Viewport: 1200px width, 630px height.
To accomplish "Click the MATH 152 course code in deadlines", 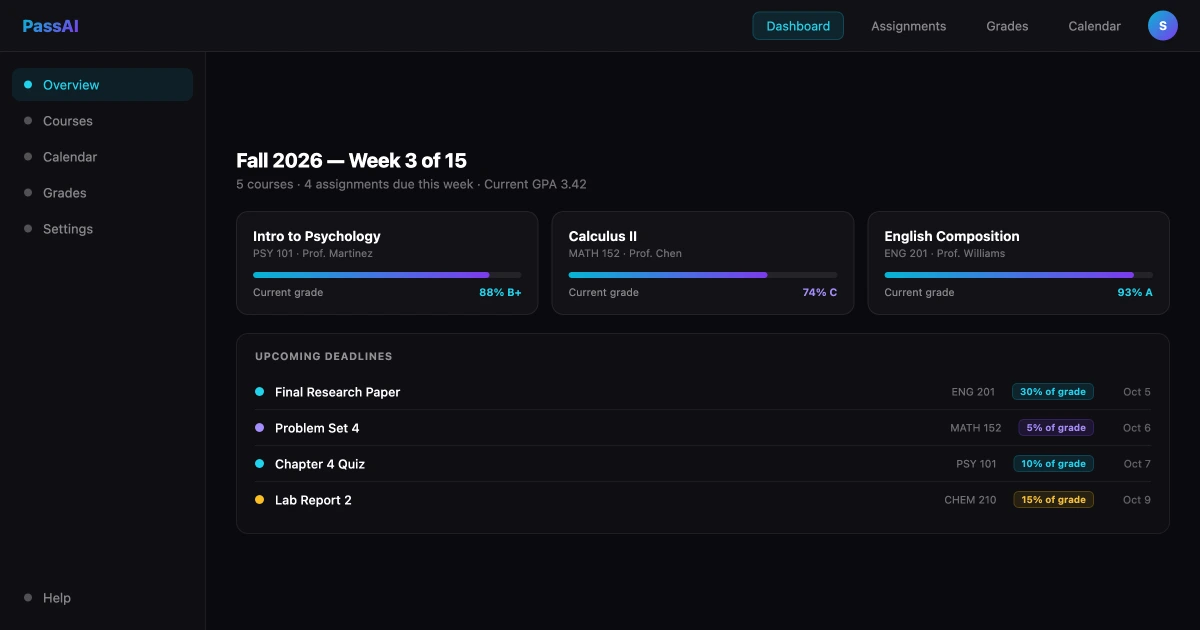I will click(976, 428).
